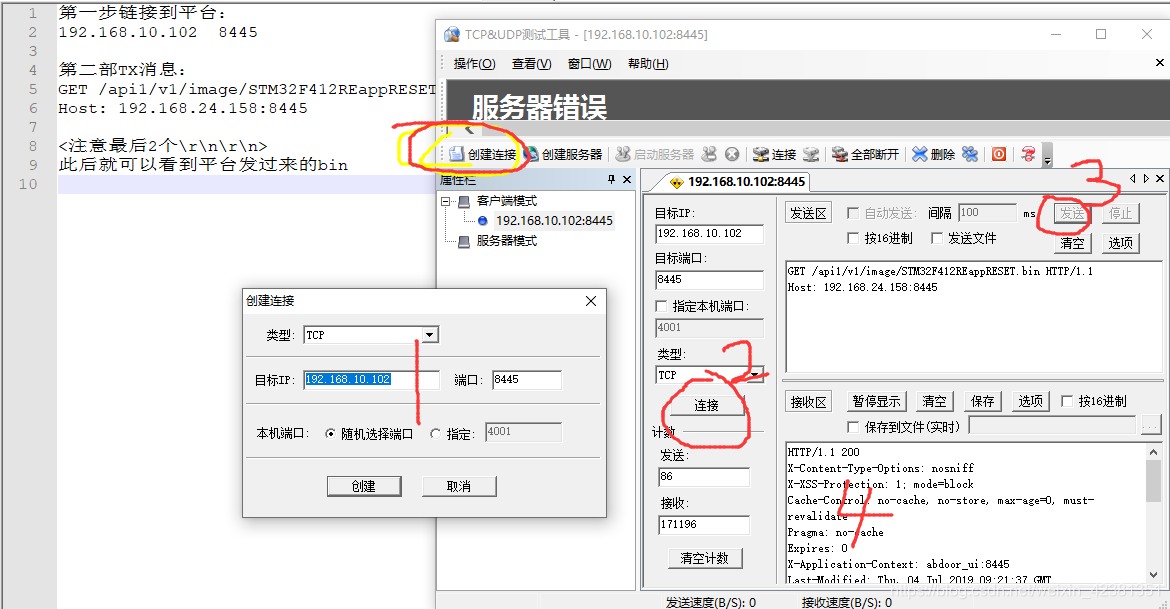The height and width of the screenshot is (609, 1170).
Task: Click the 服务器模式 computer icon in tree
Action: (464, 241)
